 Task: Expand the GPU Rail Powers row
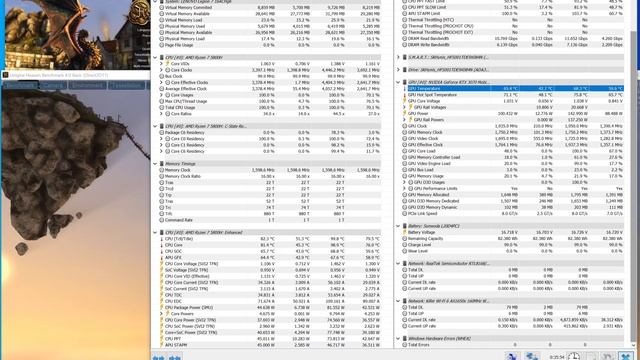pyautogui.click(x=404, y=120)
